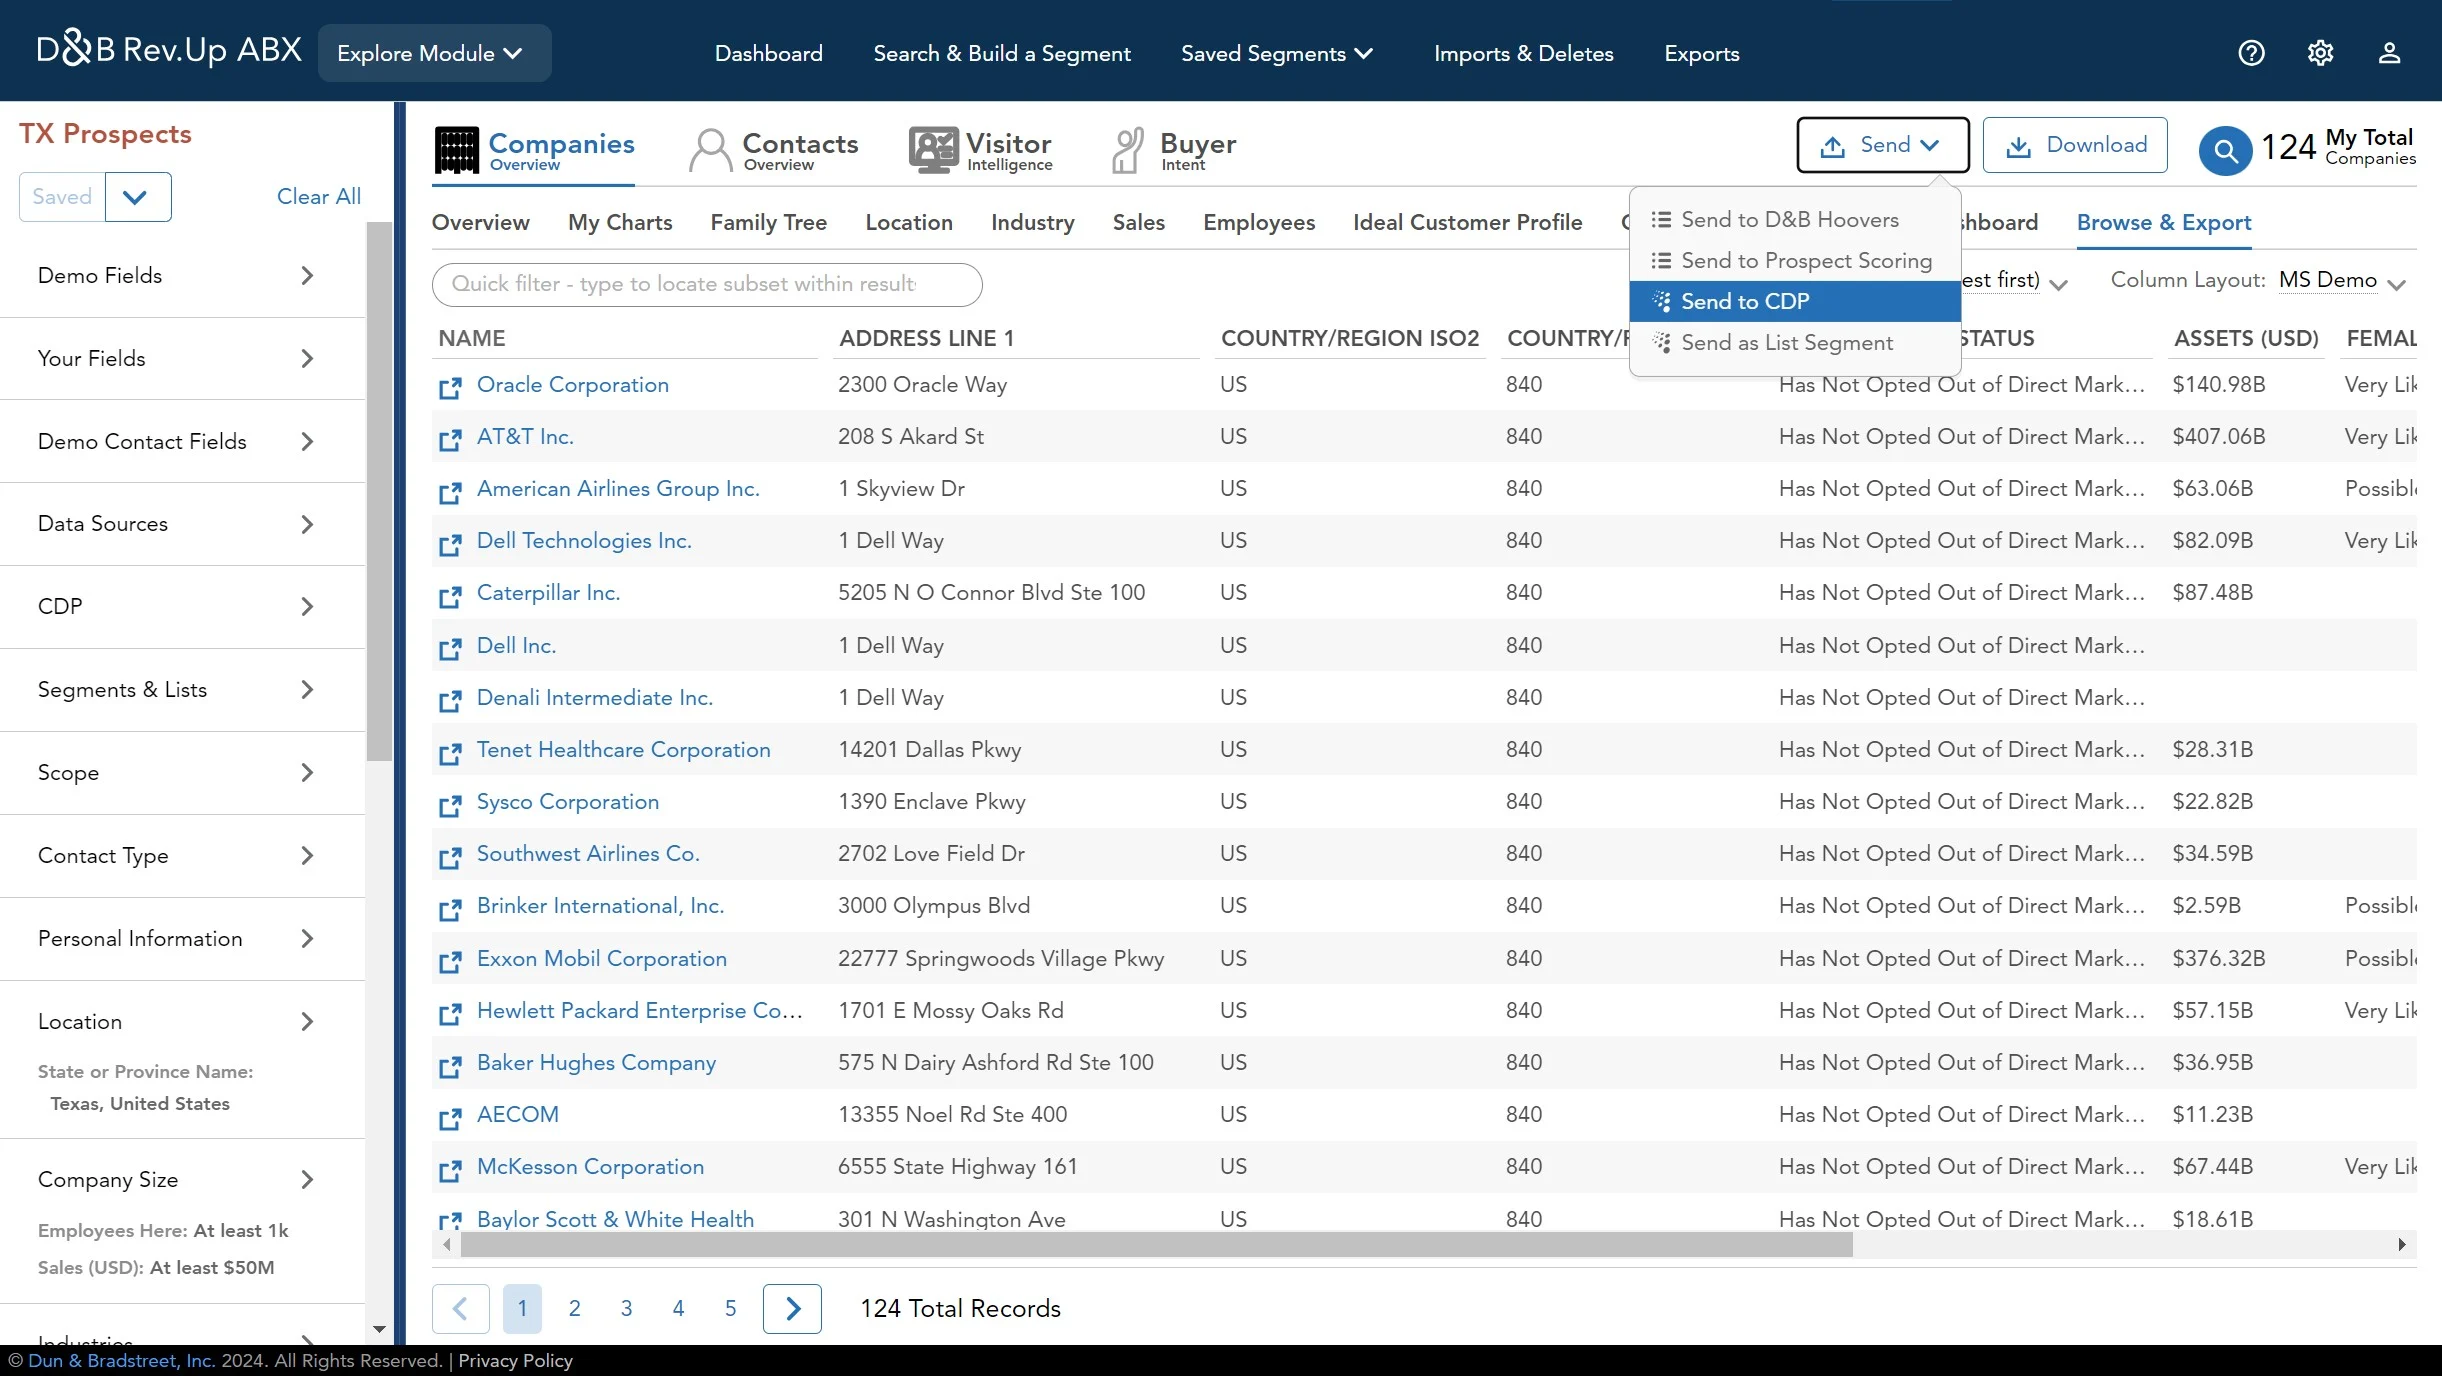Expand the CDP filter section

pos(182,607)
